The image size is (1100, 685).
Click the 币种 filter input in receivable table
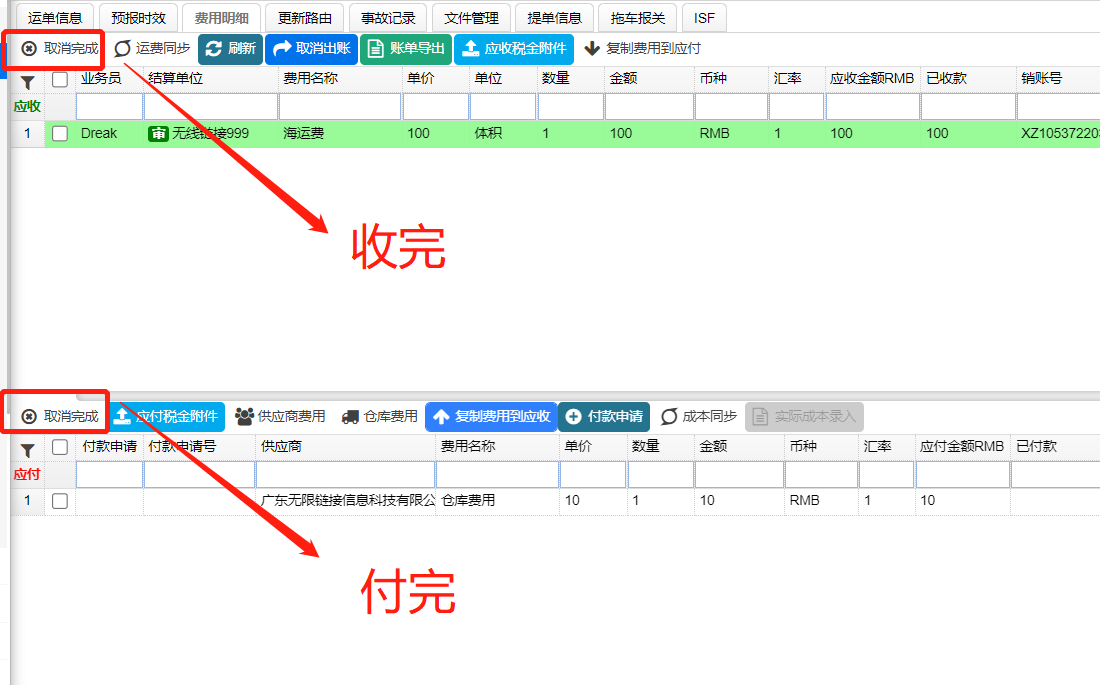click(731, 107)
